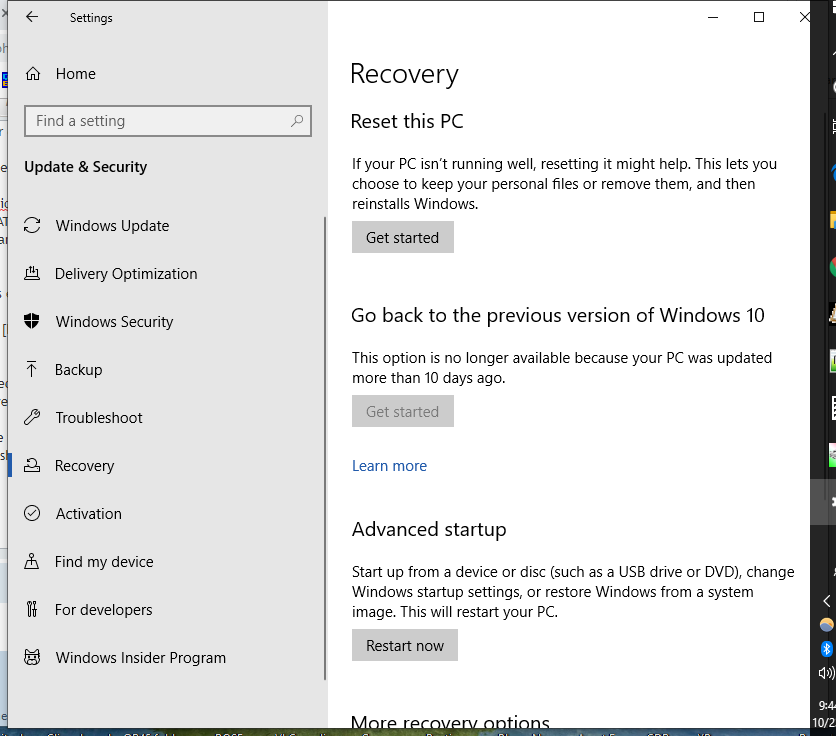Click the For developers tools icon
Screen dimensions: 836x736
pos(32,609)
